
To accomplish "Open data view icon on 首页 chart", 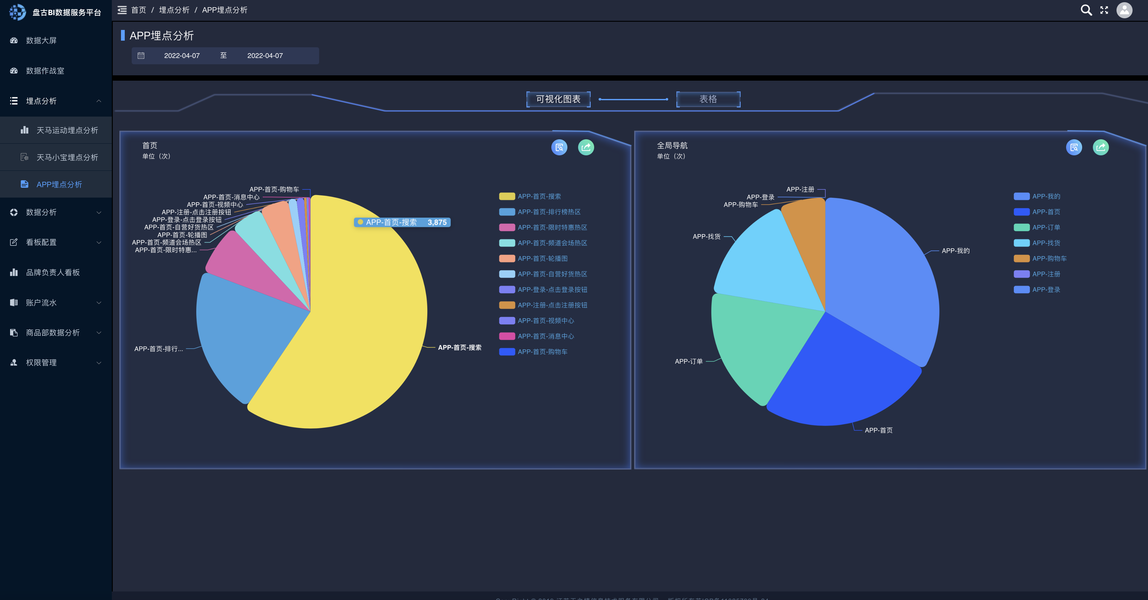I will click(x=559, y=147).
